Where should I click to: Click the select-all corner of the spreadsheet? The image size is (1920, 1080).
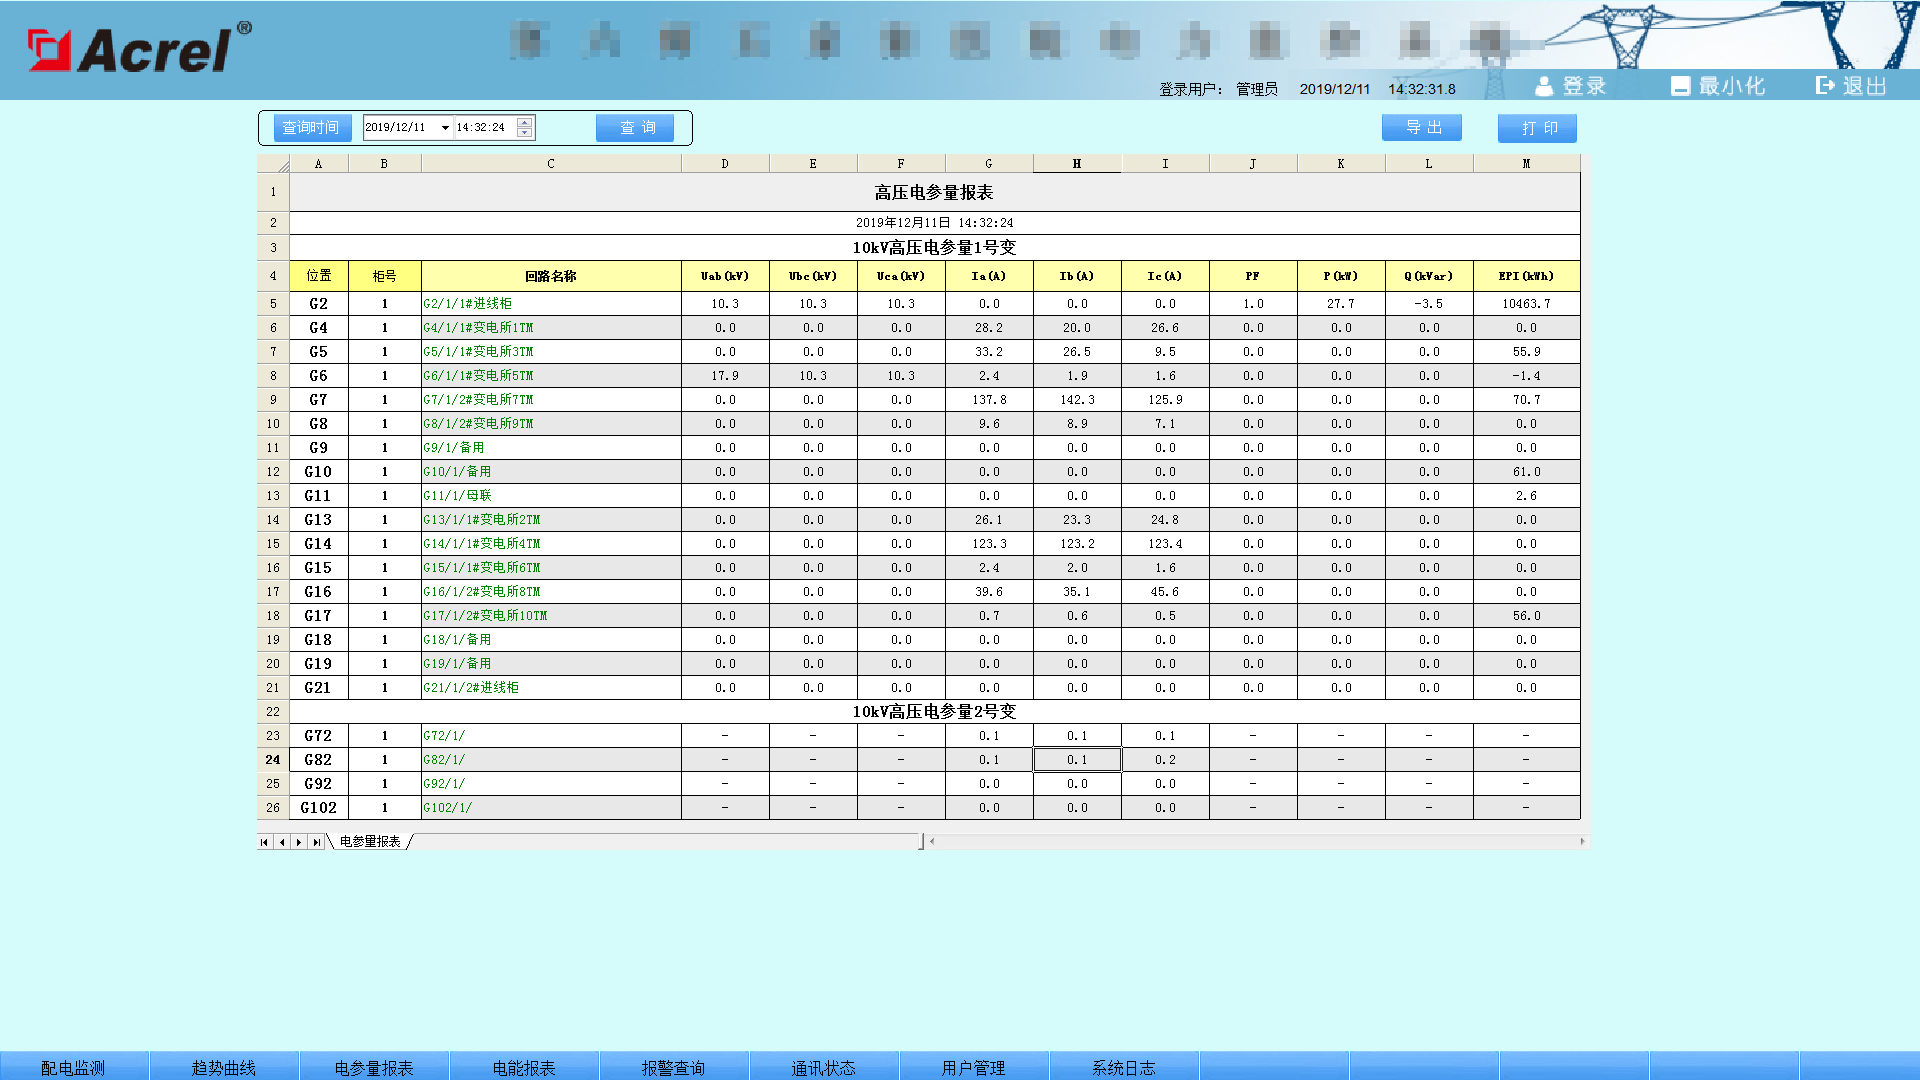click(x=273, y=164)
